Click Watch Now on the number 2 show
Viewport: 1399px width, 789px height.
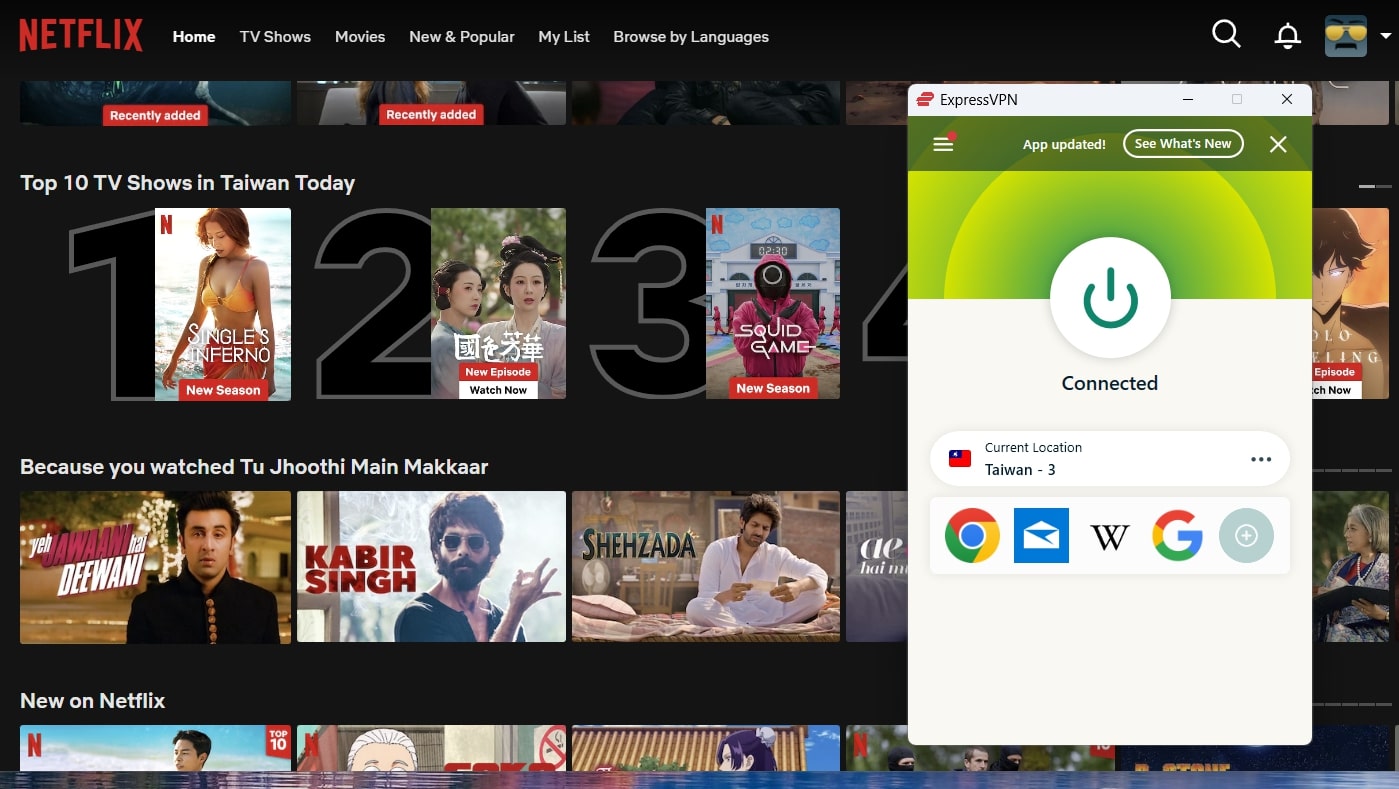click(498, 389)
